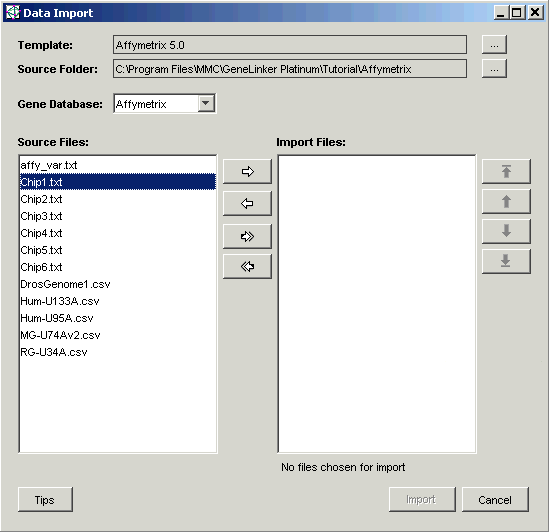The height and width of the screenshot is (532, 549).
Task: Click the Source Folder path field
Action: tap(290, 69)
